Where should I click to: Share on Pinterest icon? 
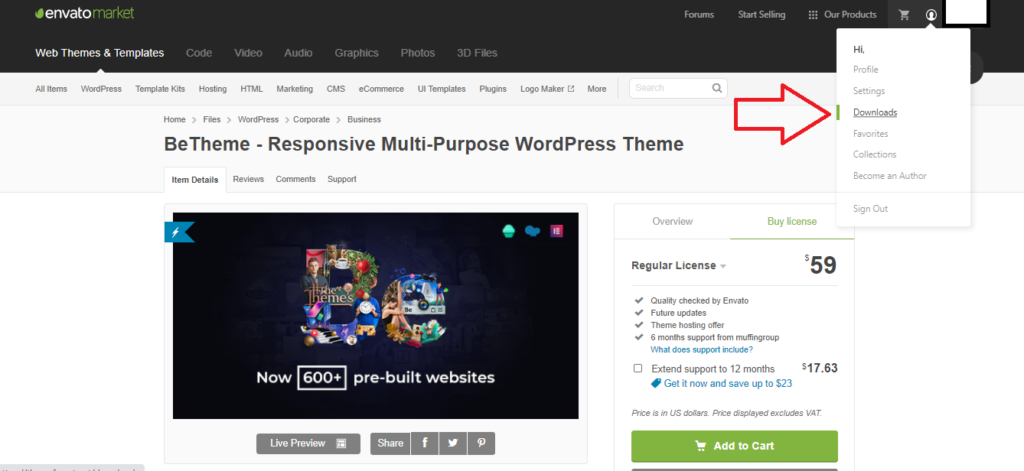coord(481,443)
